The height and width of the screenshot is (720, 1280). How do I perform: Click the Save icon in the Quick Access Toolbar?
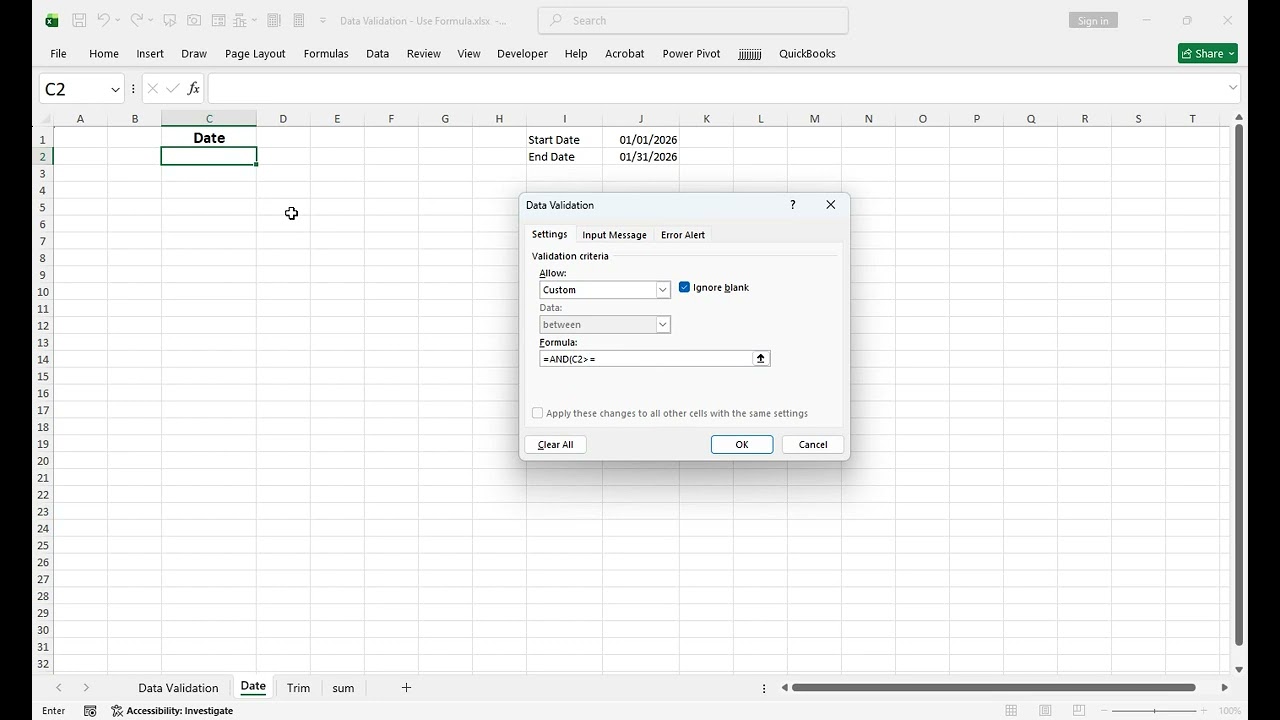79,20
